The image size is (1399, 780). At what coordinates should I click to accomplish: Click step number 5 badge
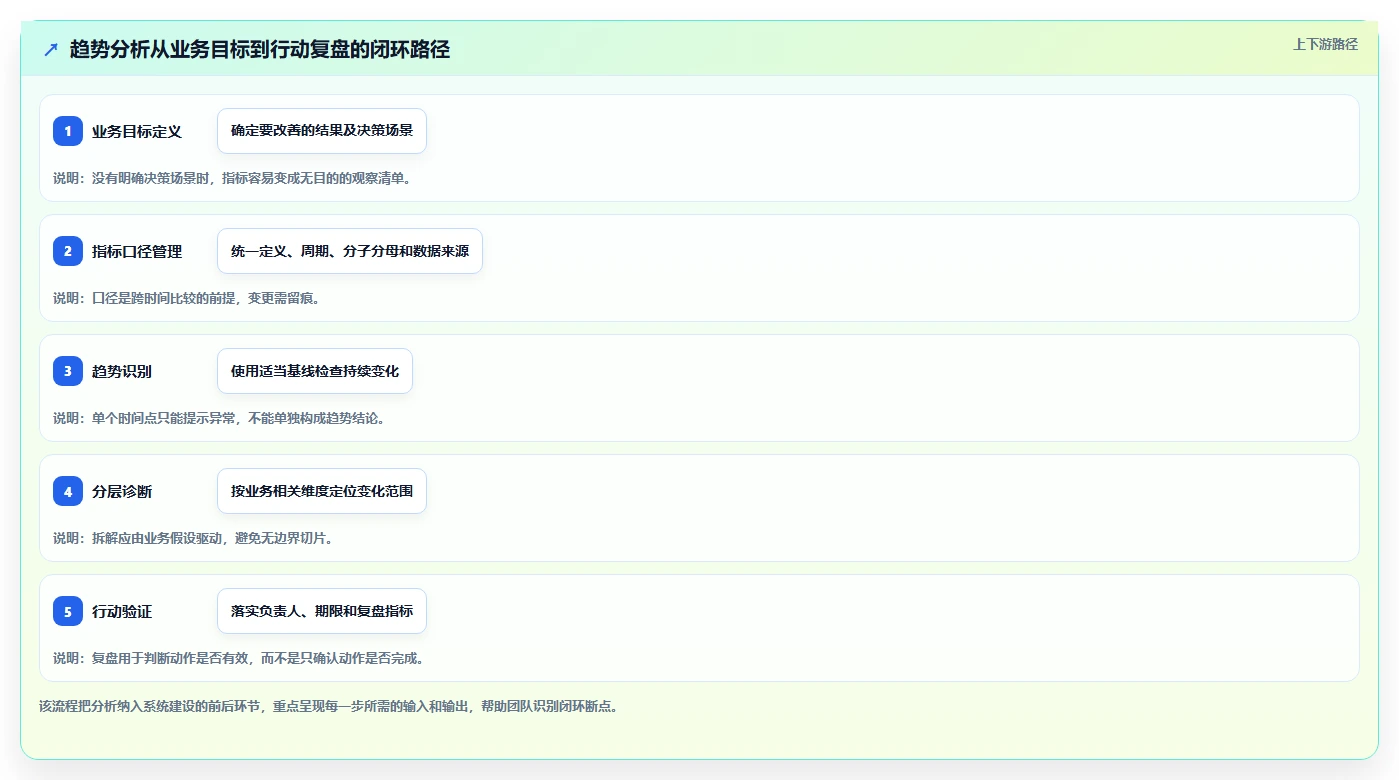68,611
